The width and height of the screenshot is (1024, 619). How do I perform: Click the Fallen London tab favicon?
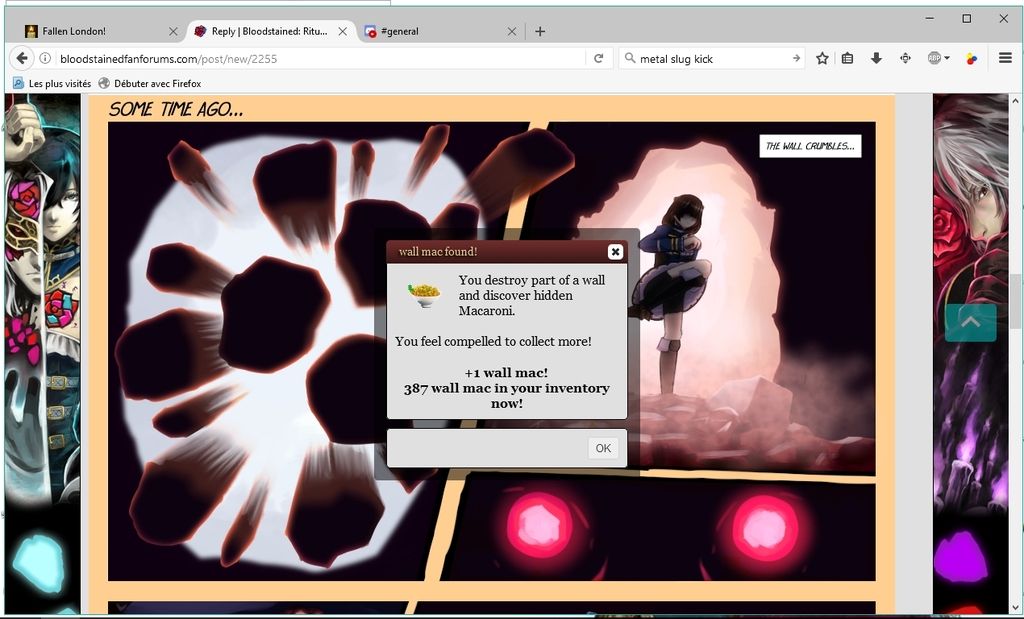pos(31,31)
